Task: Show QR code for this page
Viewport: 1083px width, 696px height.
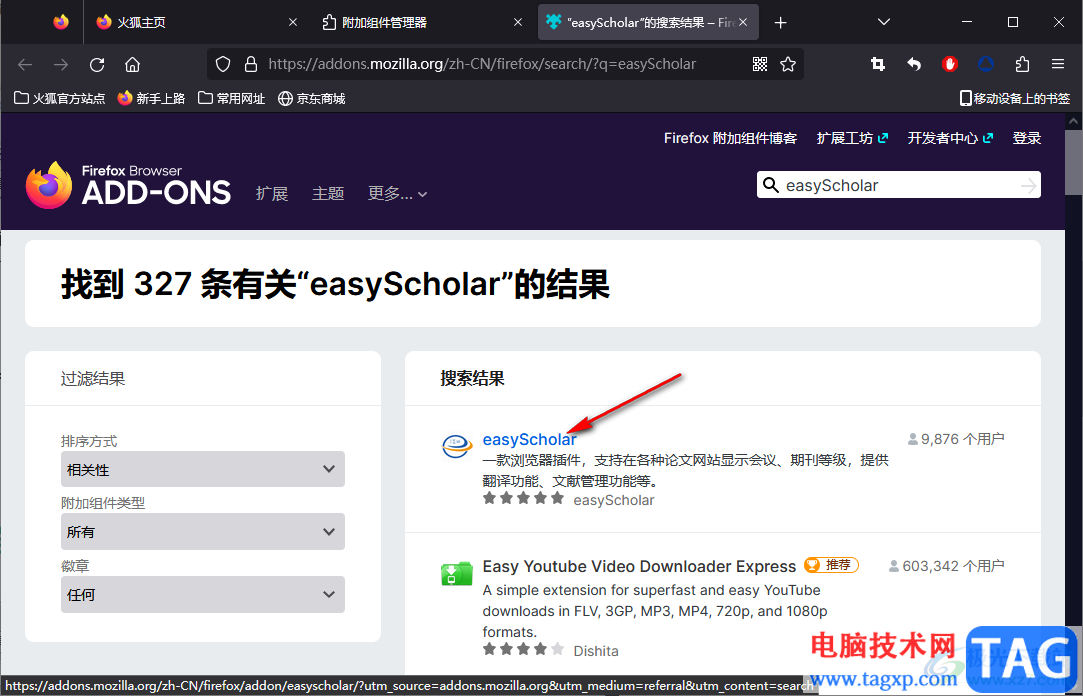Action: 760,64
